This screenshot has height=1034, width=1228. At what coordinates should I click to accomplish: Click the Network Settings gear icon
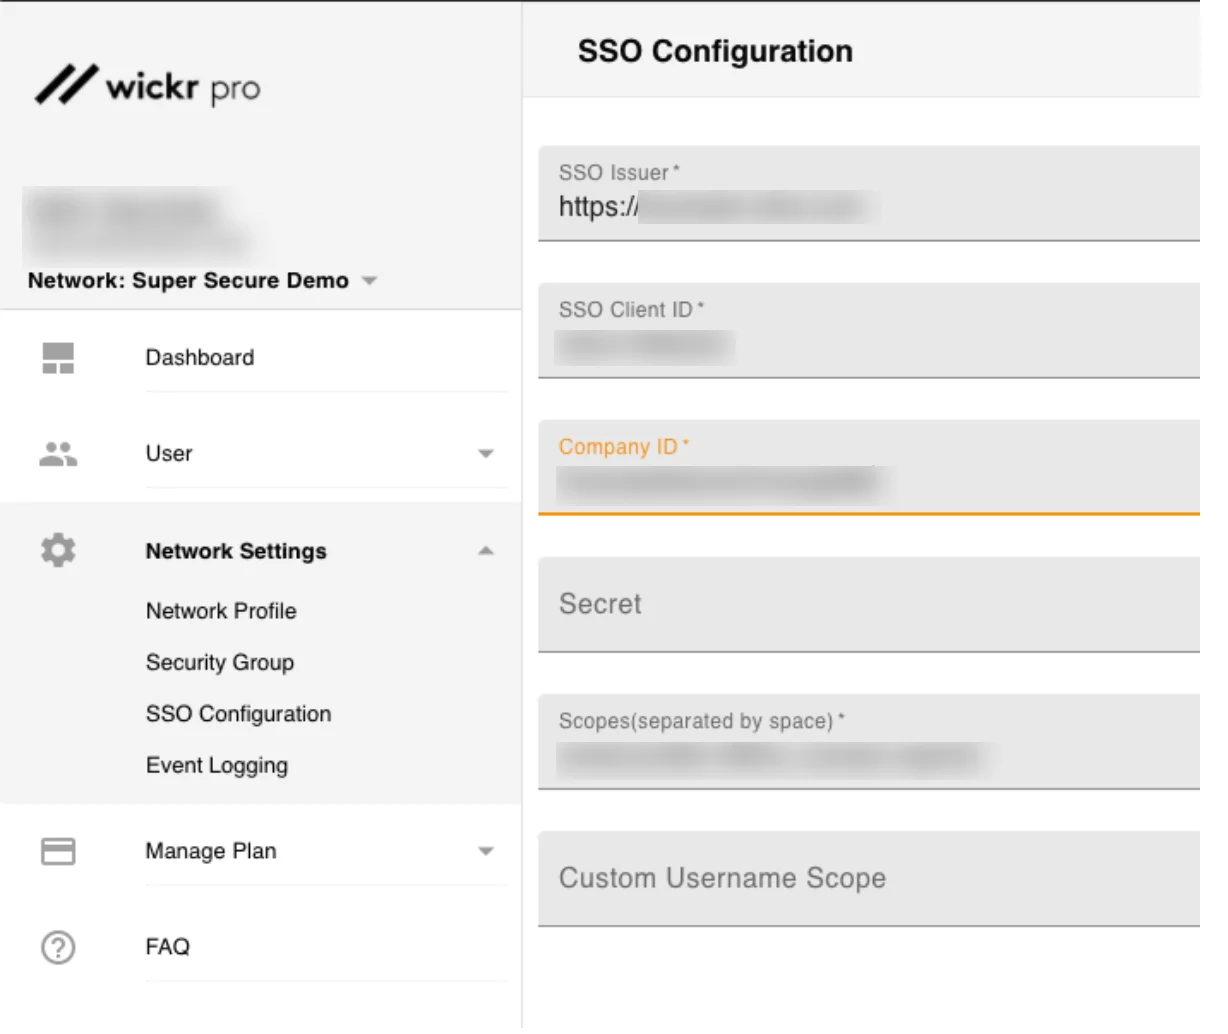58,550
